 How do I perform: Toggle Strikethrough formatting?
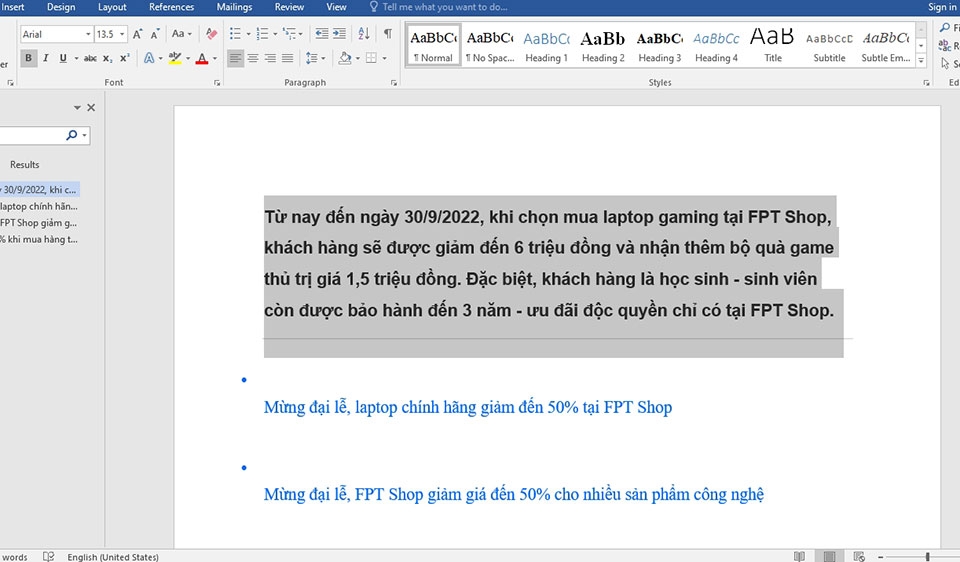[x=90, y=58]
